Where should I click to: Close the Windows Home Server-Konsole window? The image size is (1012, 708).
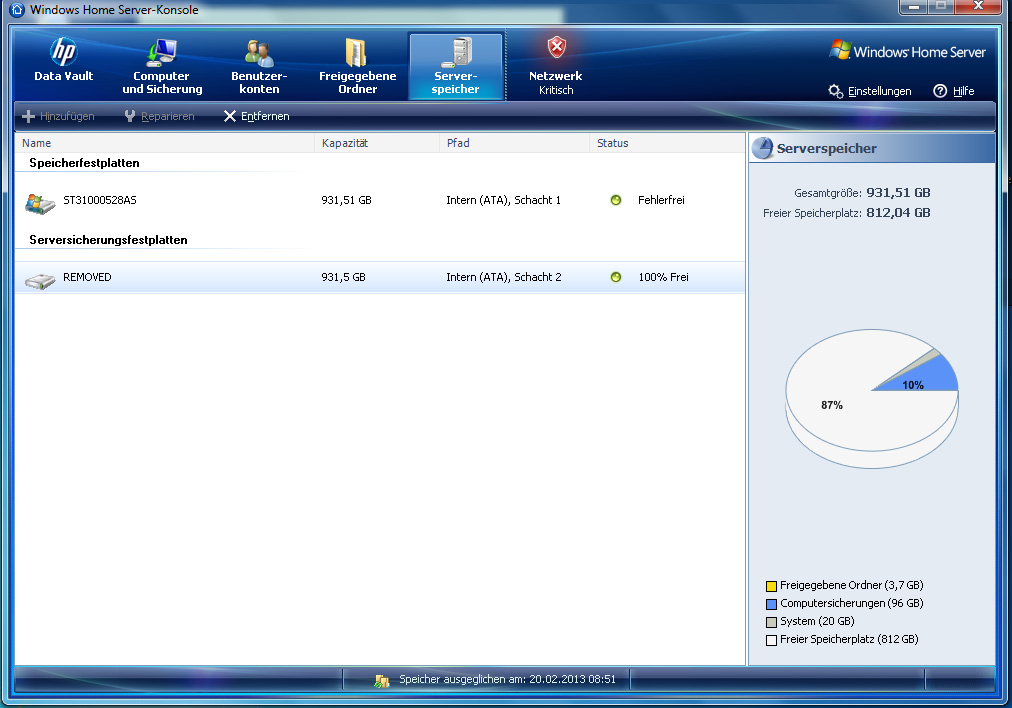coord(978,6)
